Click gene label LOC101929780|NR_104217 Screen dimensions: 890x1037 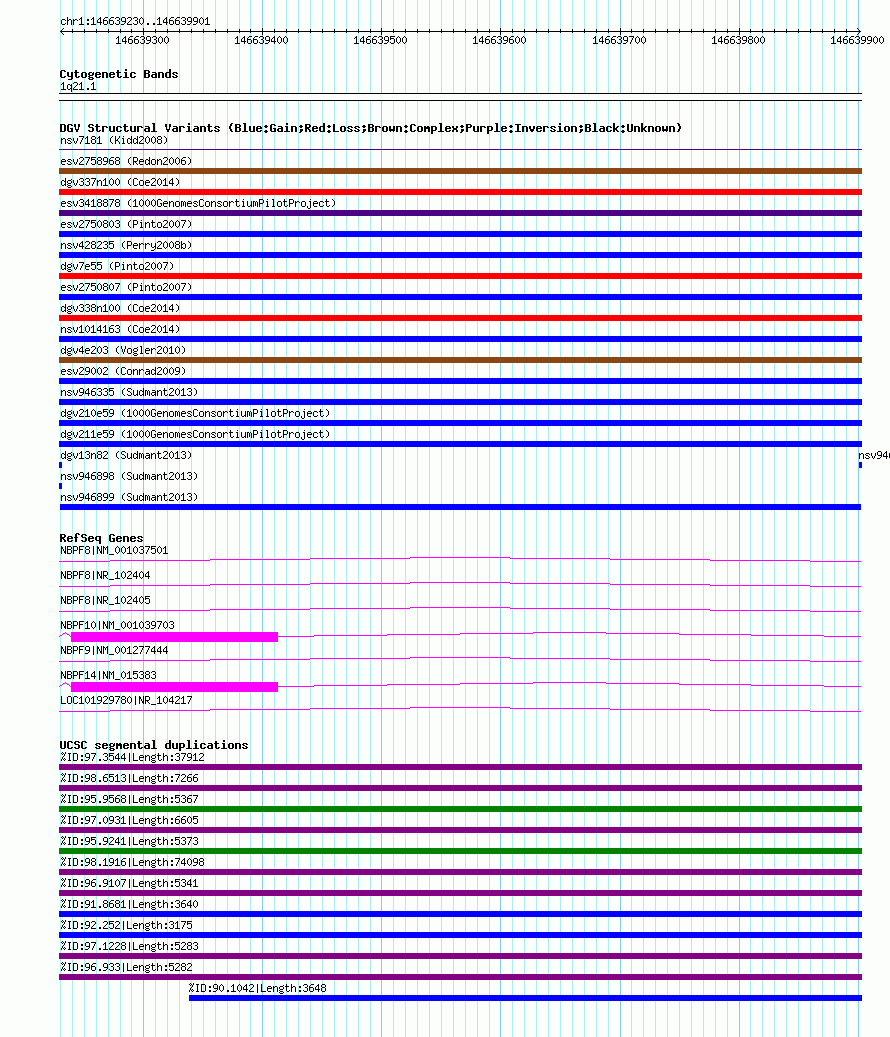pyautogui.click(x=126, y=700)
